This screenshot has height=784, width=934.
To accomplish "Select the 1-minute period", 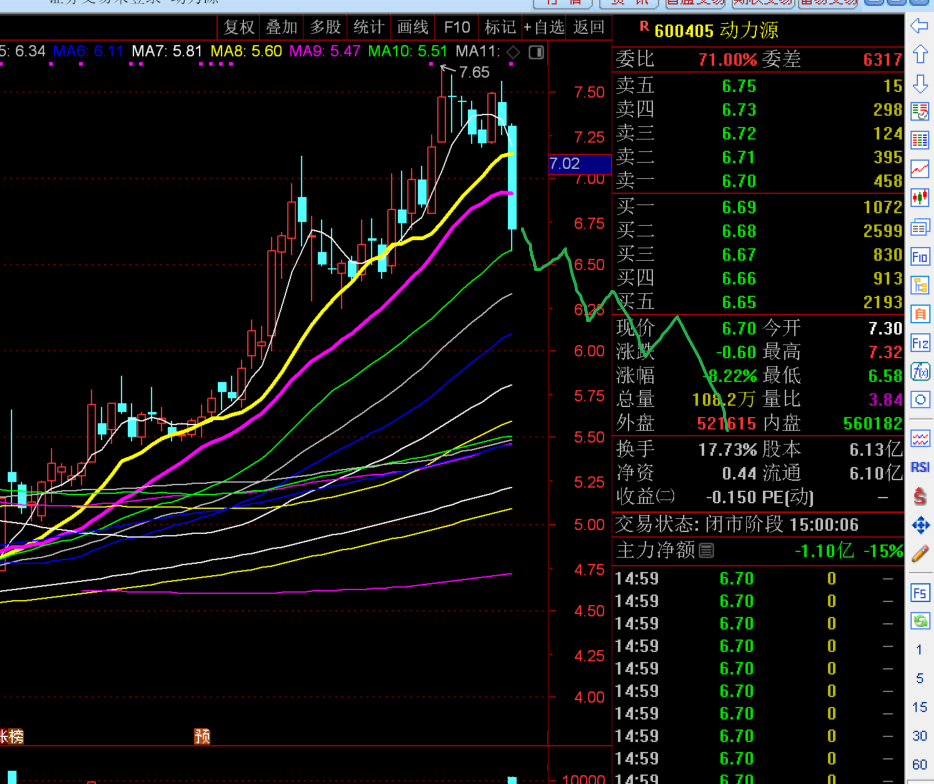I will click(919, 651).
